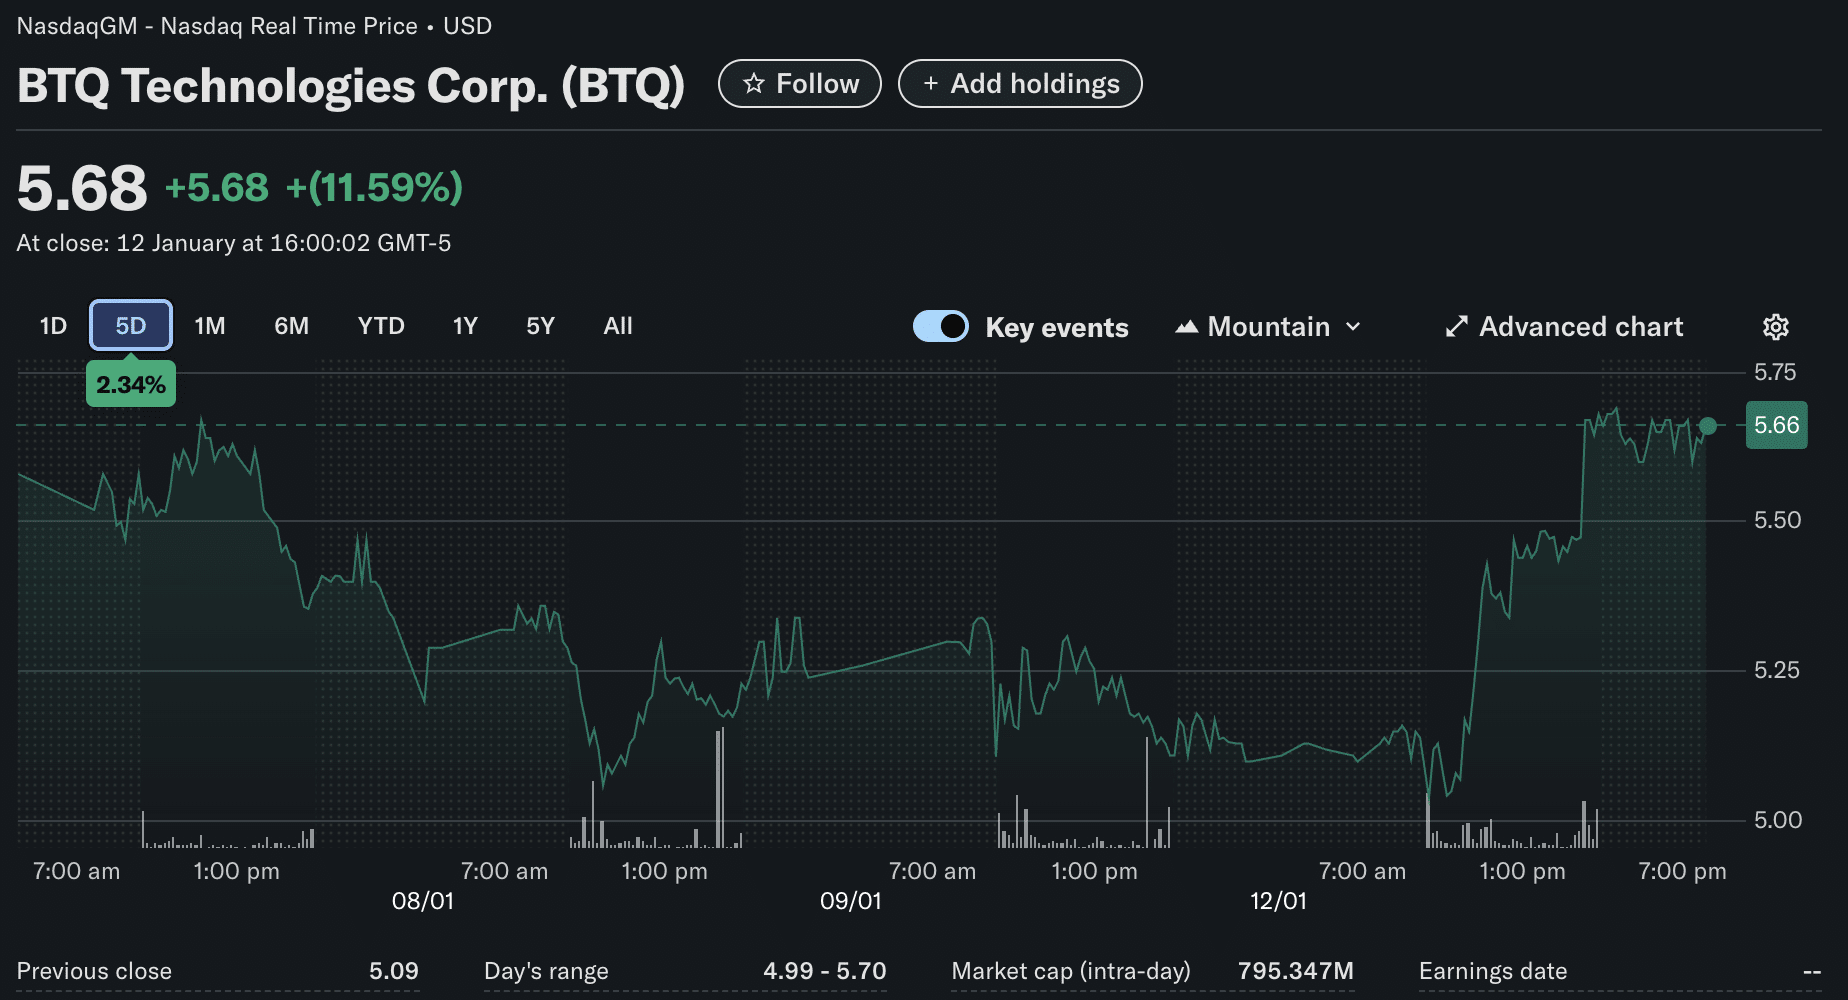
Task: Open chart settings gear icon
Action: 1775,327
